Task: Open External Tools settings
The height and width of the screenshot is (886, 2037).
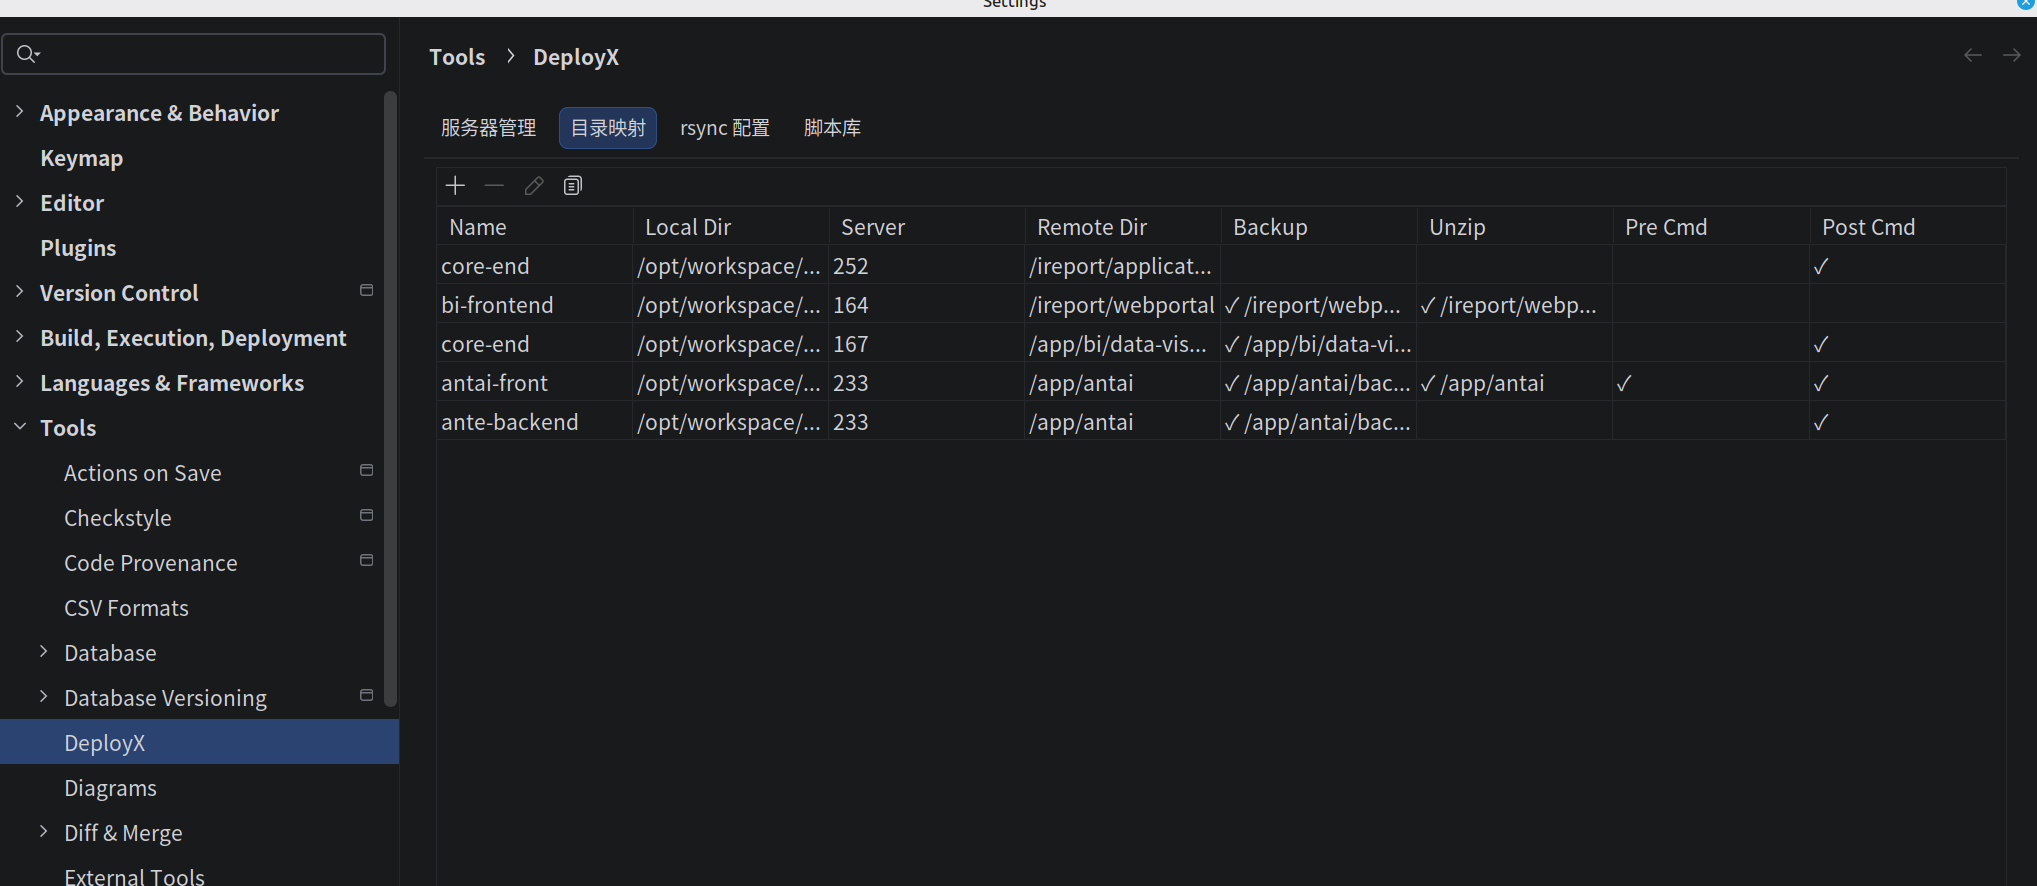Action: point(134,876)
